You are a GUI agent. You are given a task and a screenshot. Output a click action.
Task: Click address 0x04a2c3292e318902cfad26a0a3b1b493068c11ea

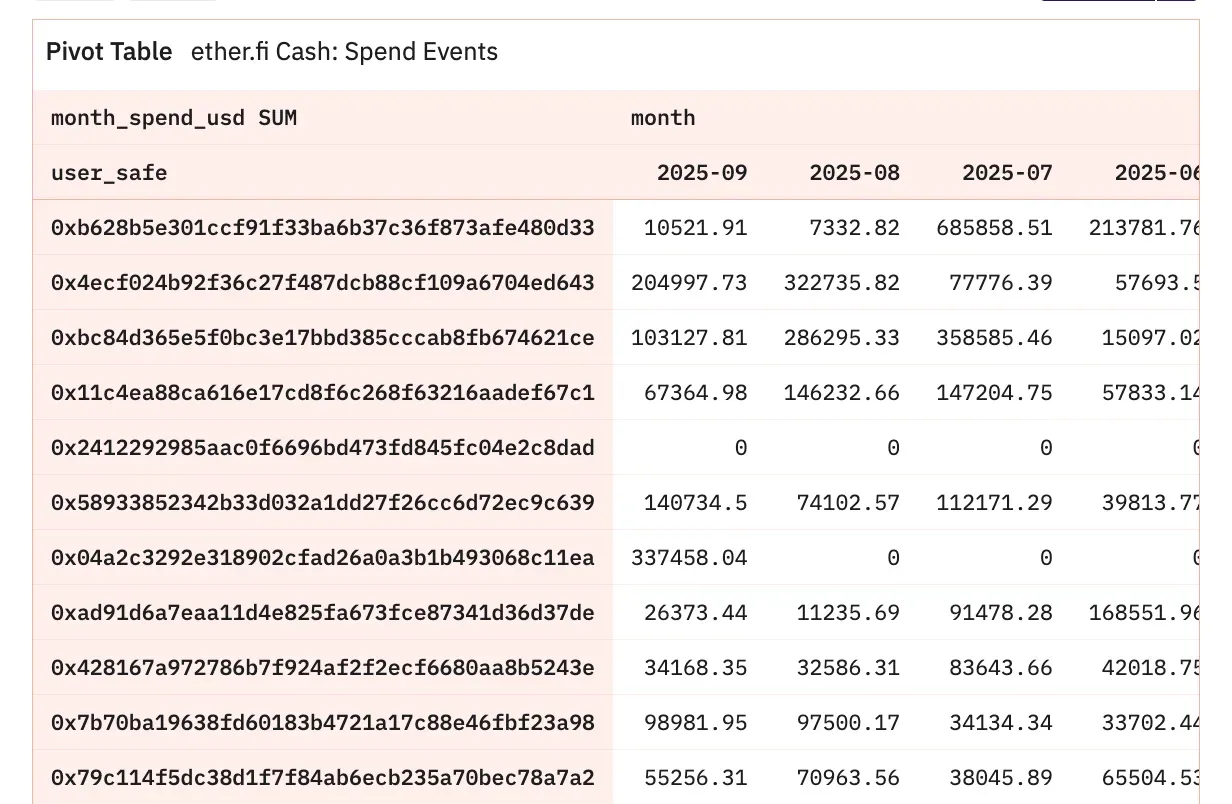point(323,558)
